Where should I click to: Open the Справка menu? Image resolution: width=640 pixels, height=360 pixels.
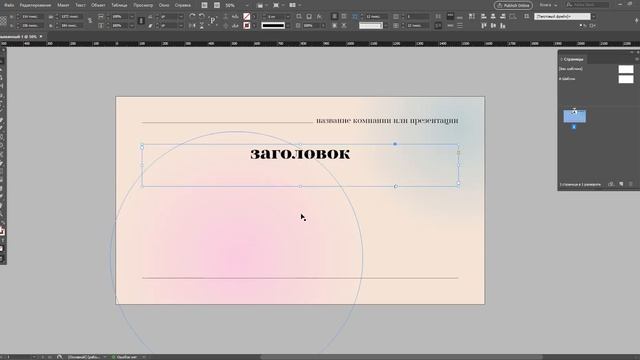[x=182, y=5]
